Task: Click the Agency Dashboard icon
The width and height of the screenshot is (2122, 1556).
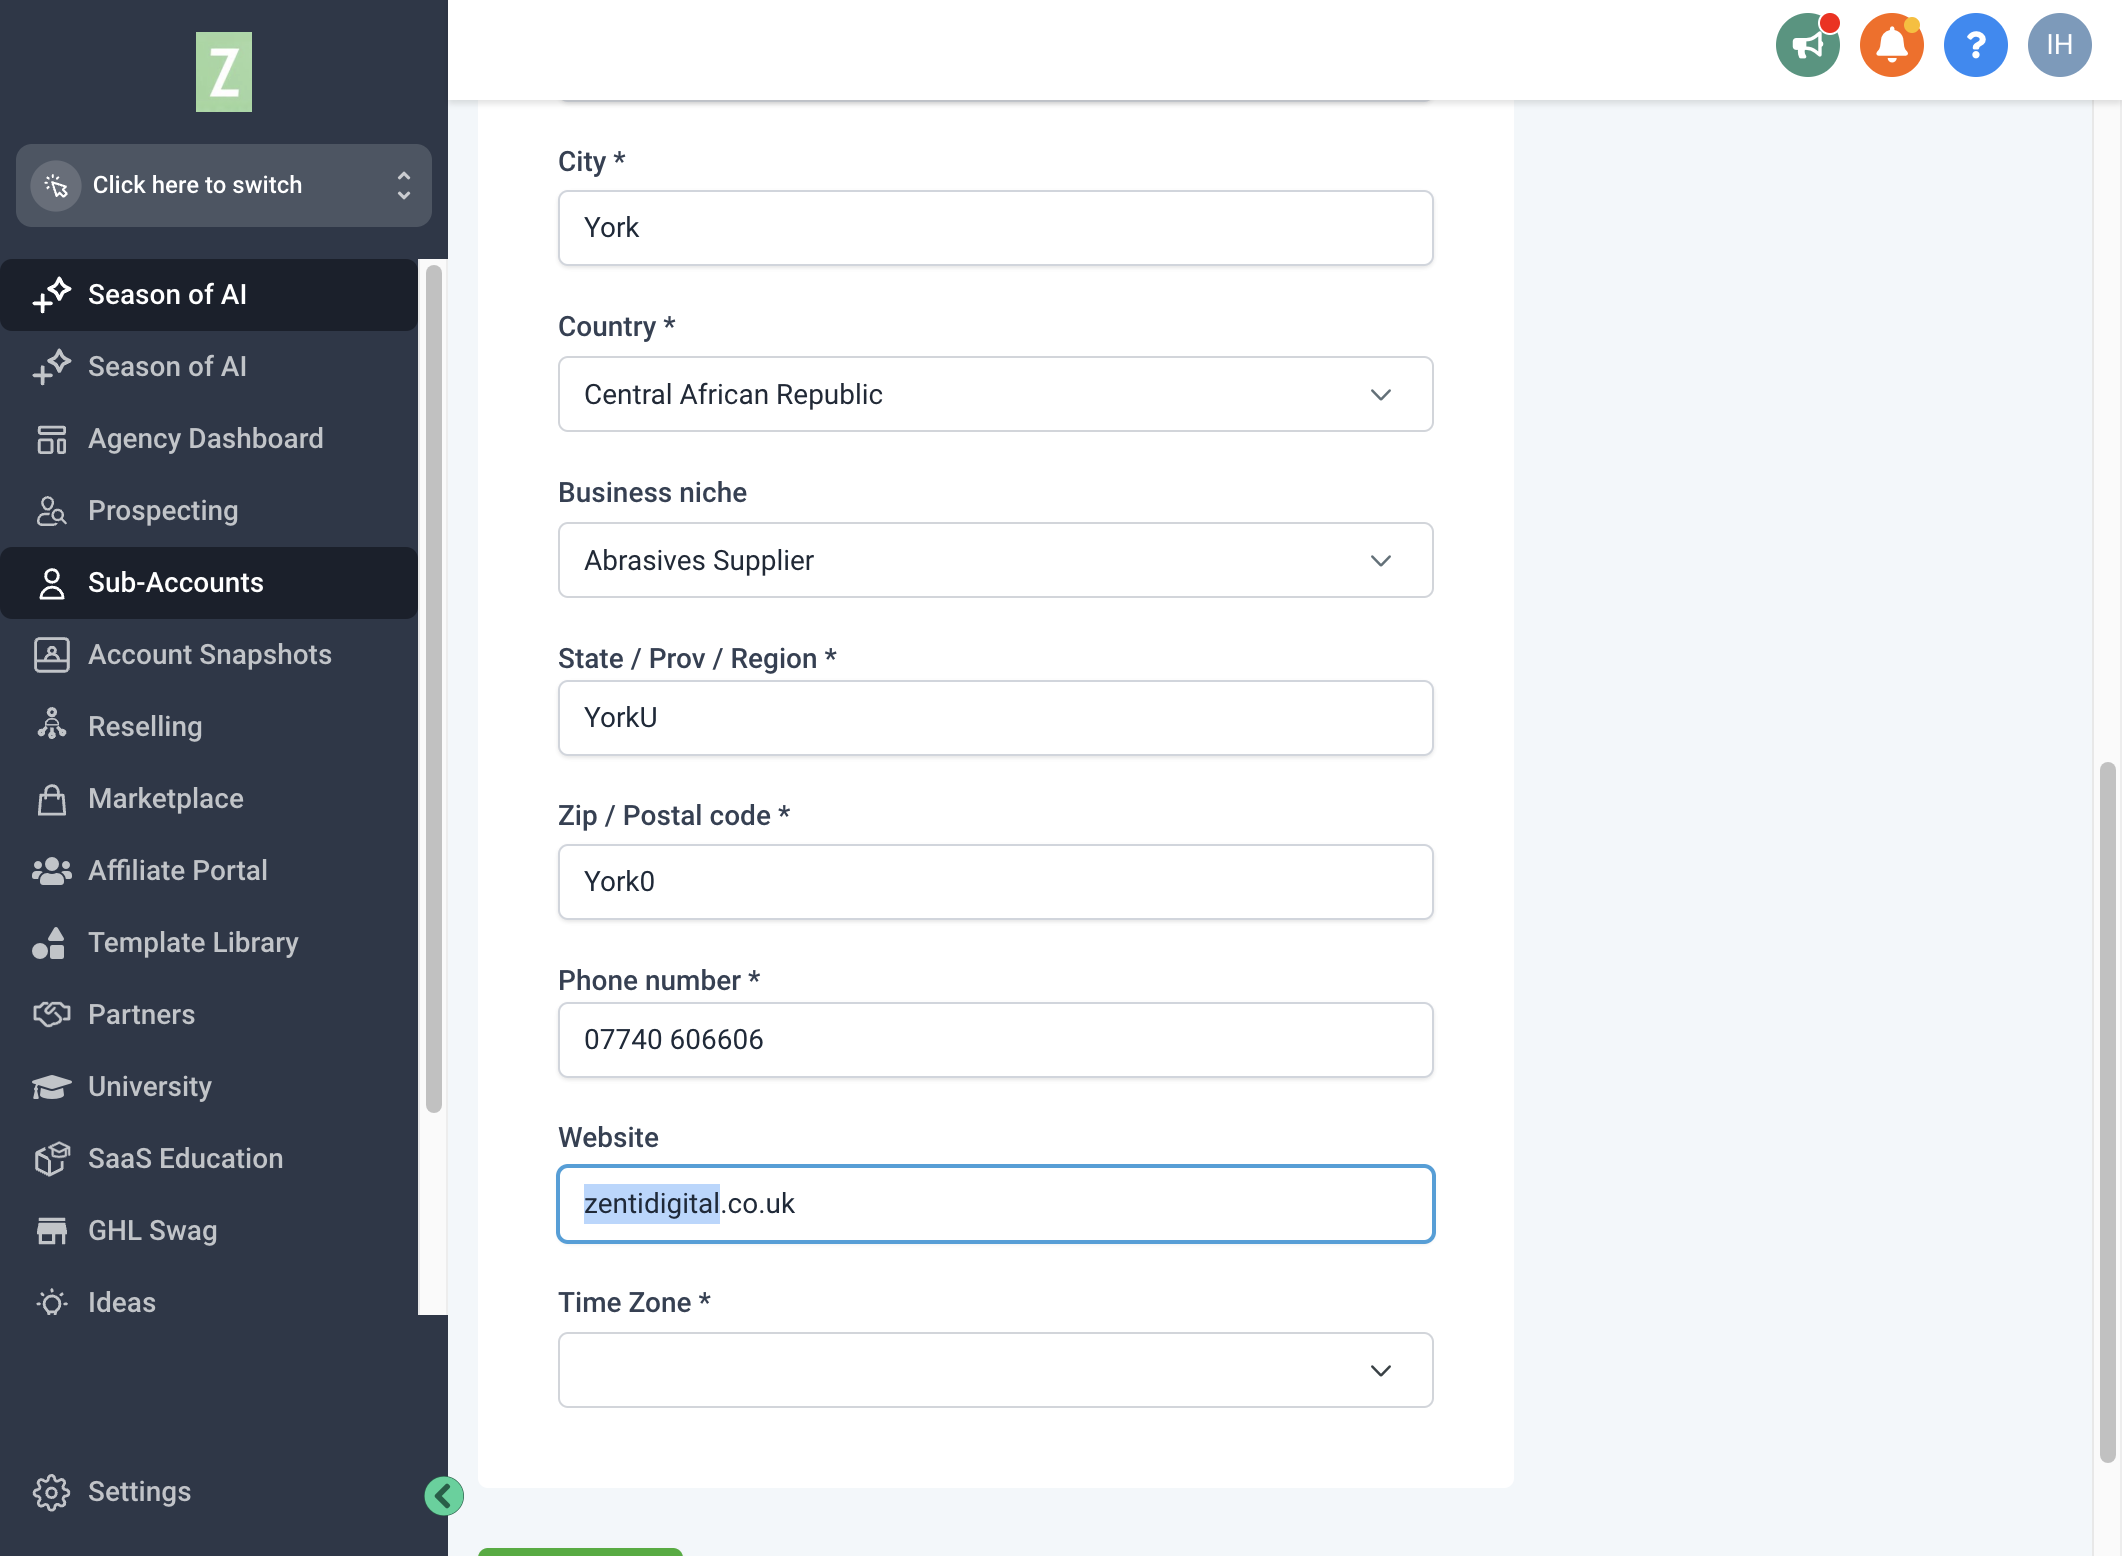Action: 51,439
